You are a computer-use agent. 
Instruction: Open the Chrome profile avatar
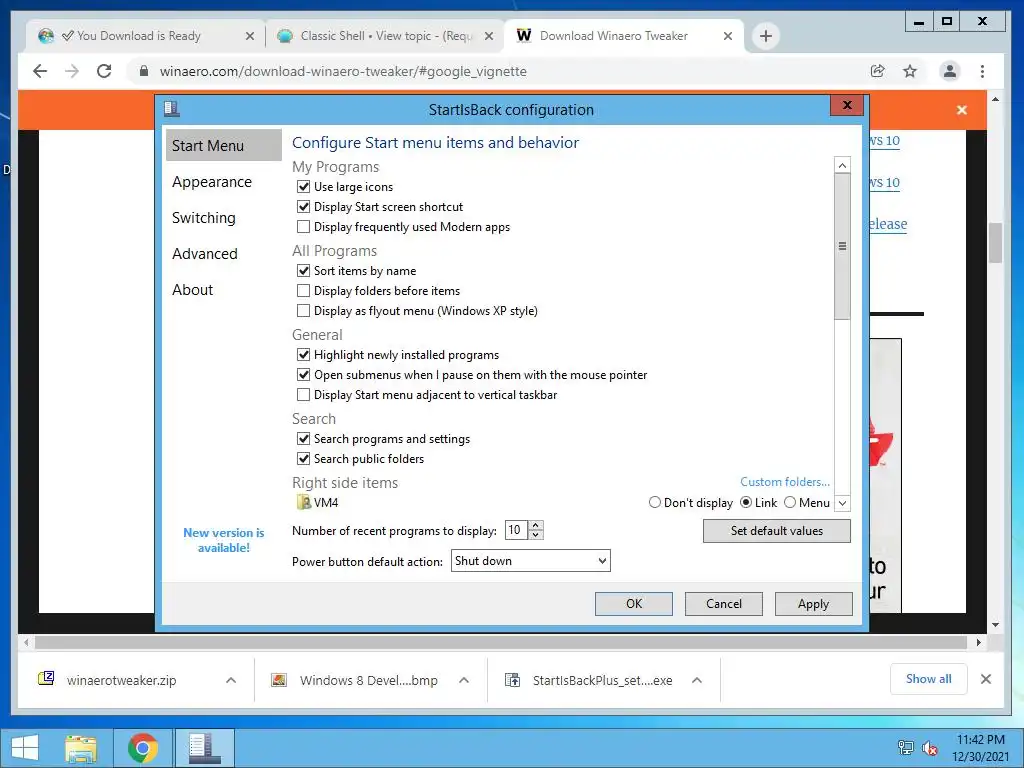(x=950, y=71)
